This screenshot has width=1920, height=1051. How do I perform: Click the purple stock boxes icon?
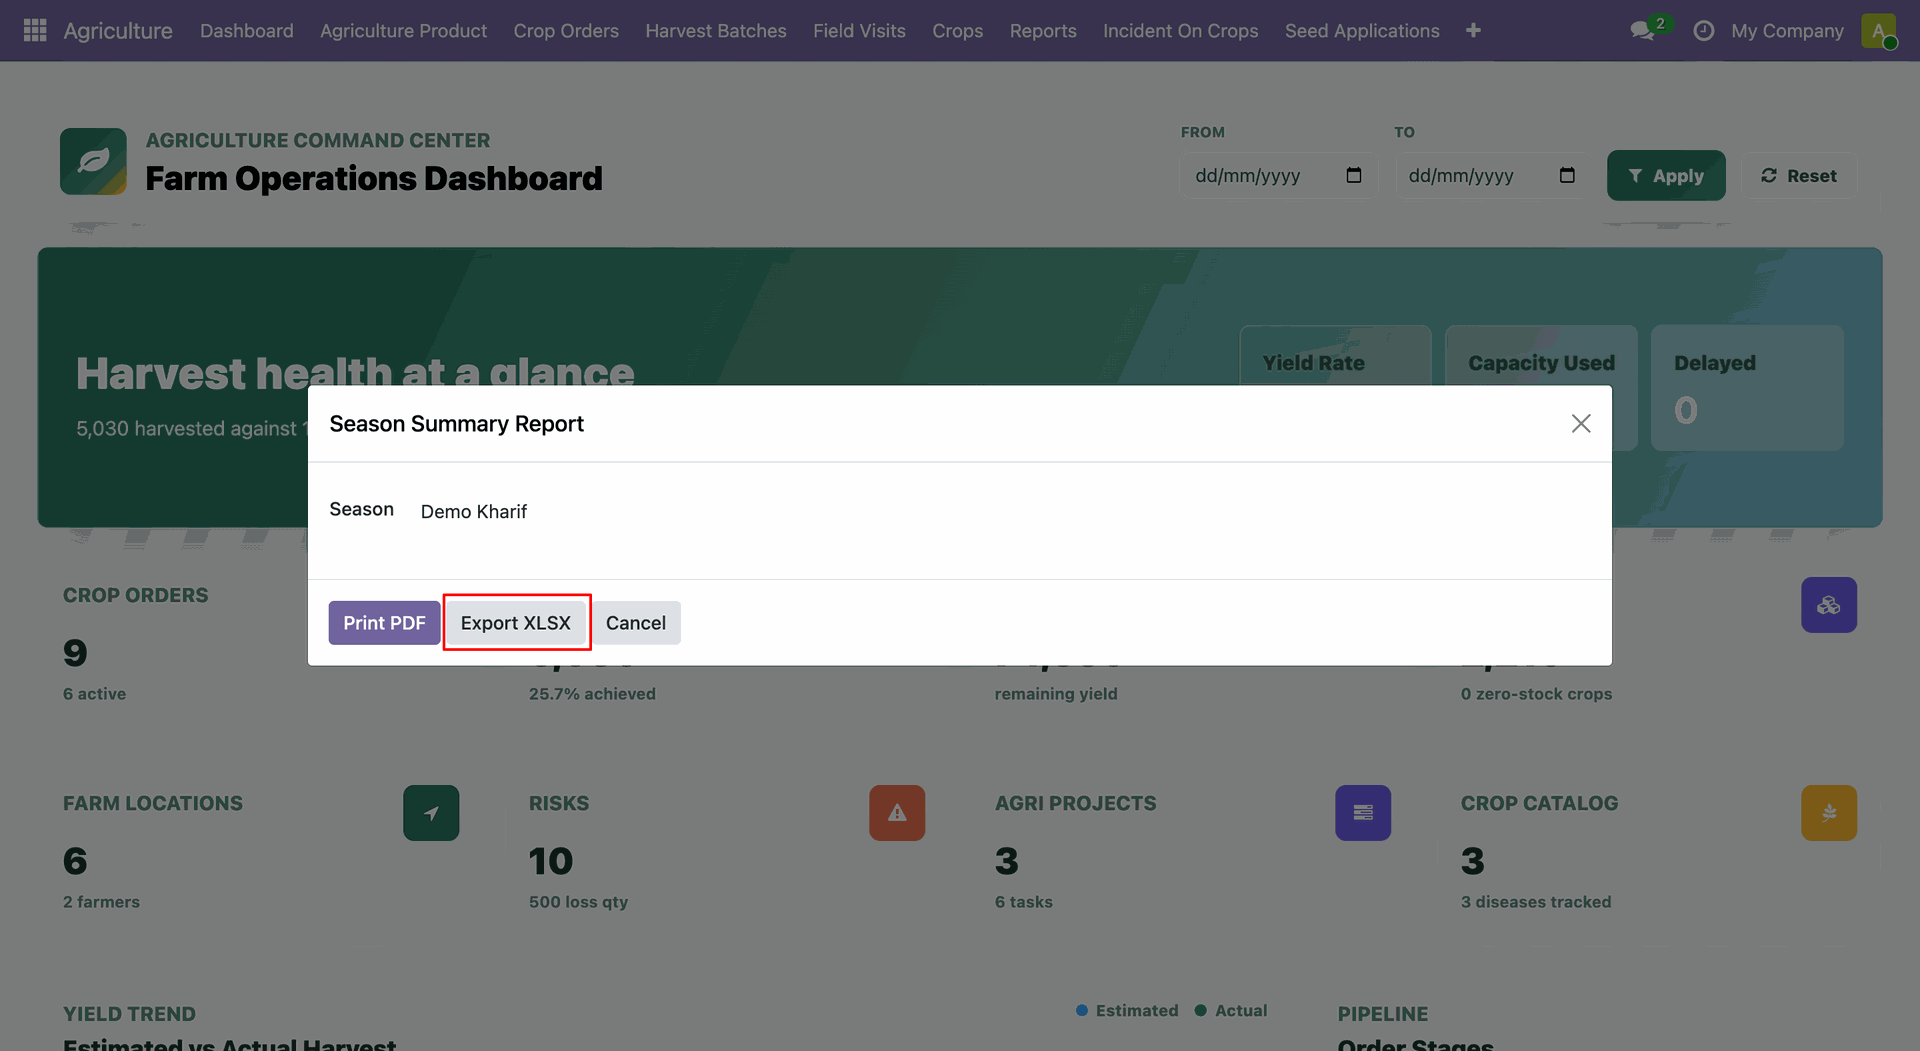[1829, 605]
